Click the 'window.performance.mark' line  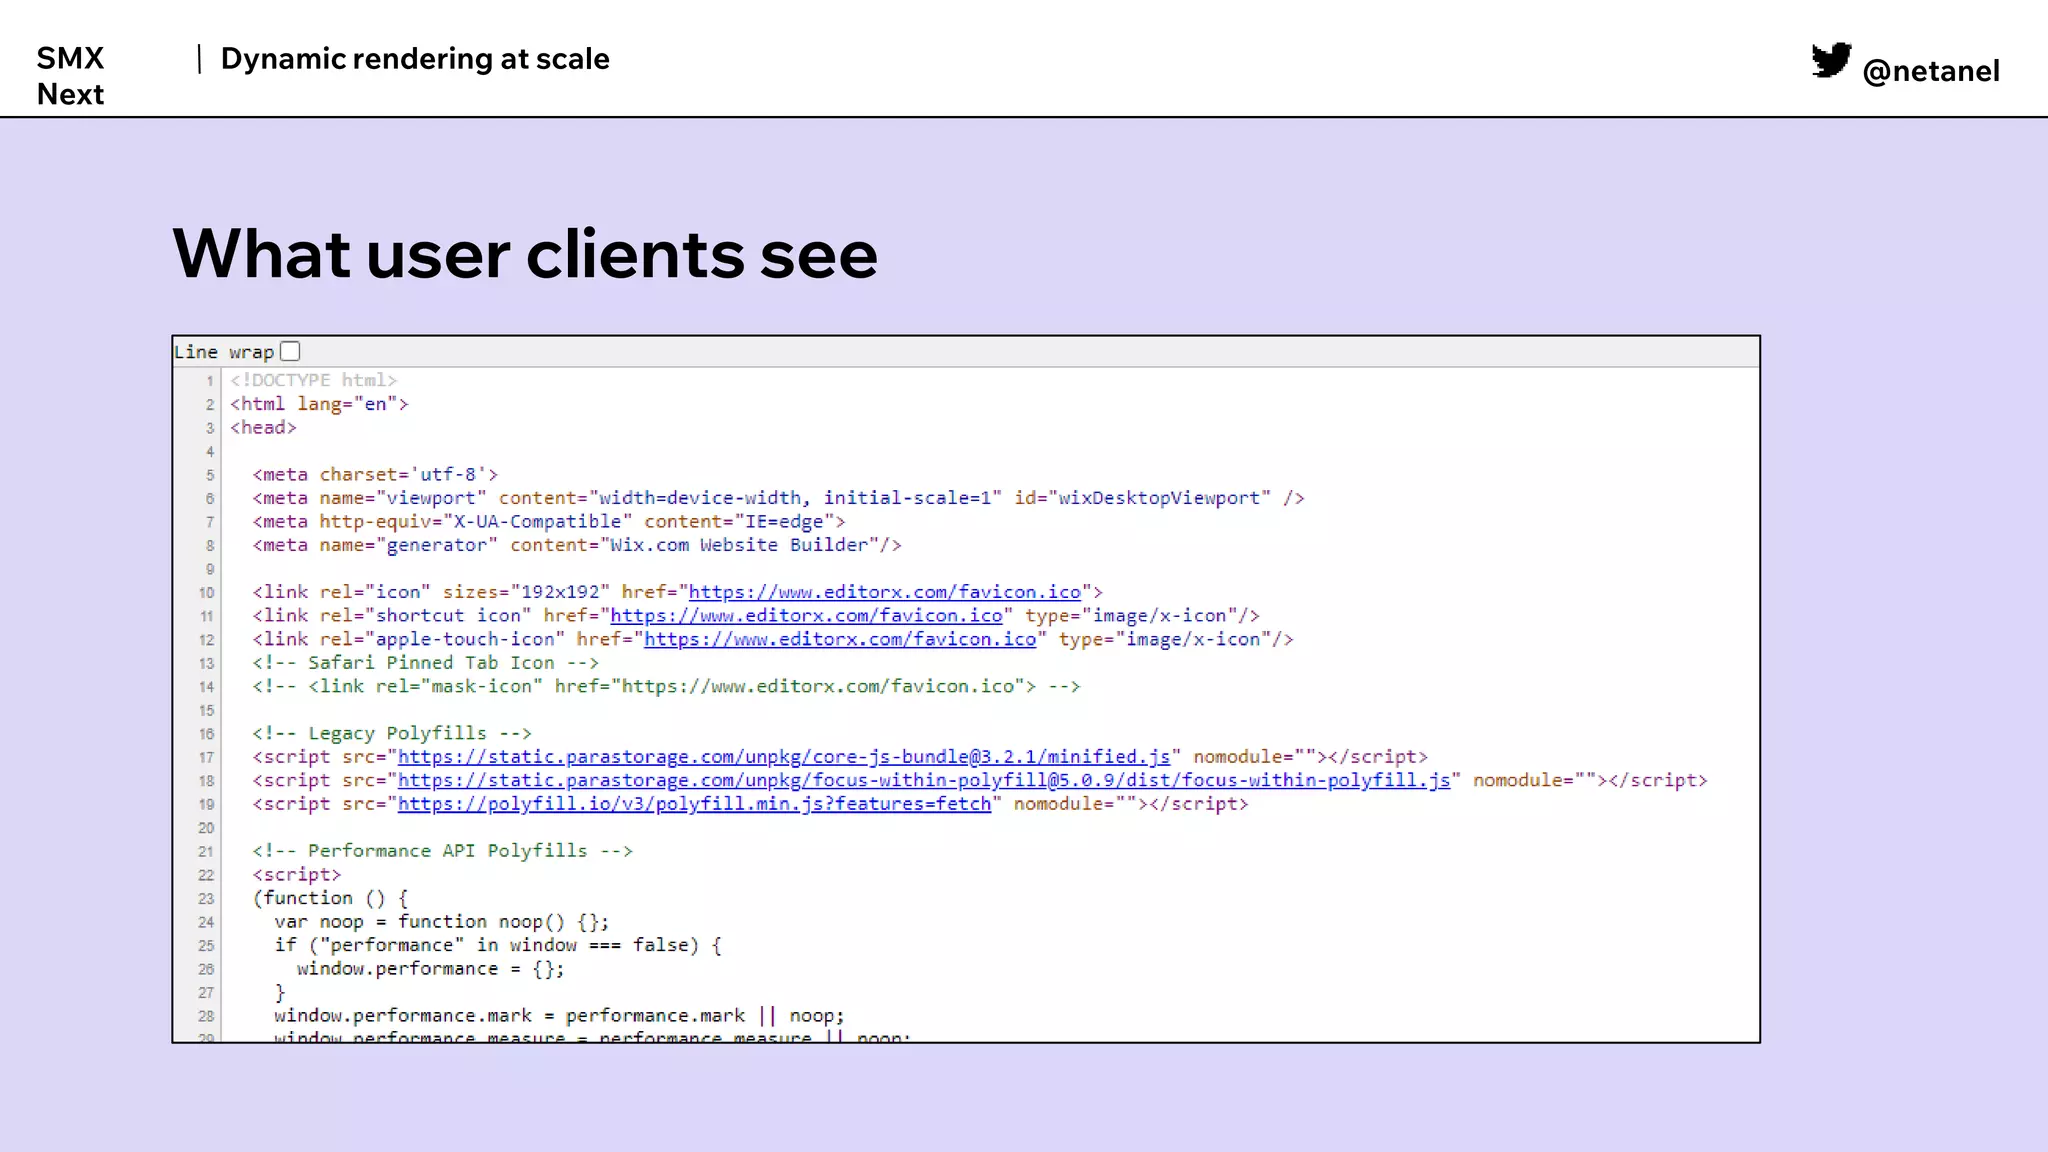(x=560, y=1016)
